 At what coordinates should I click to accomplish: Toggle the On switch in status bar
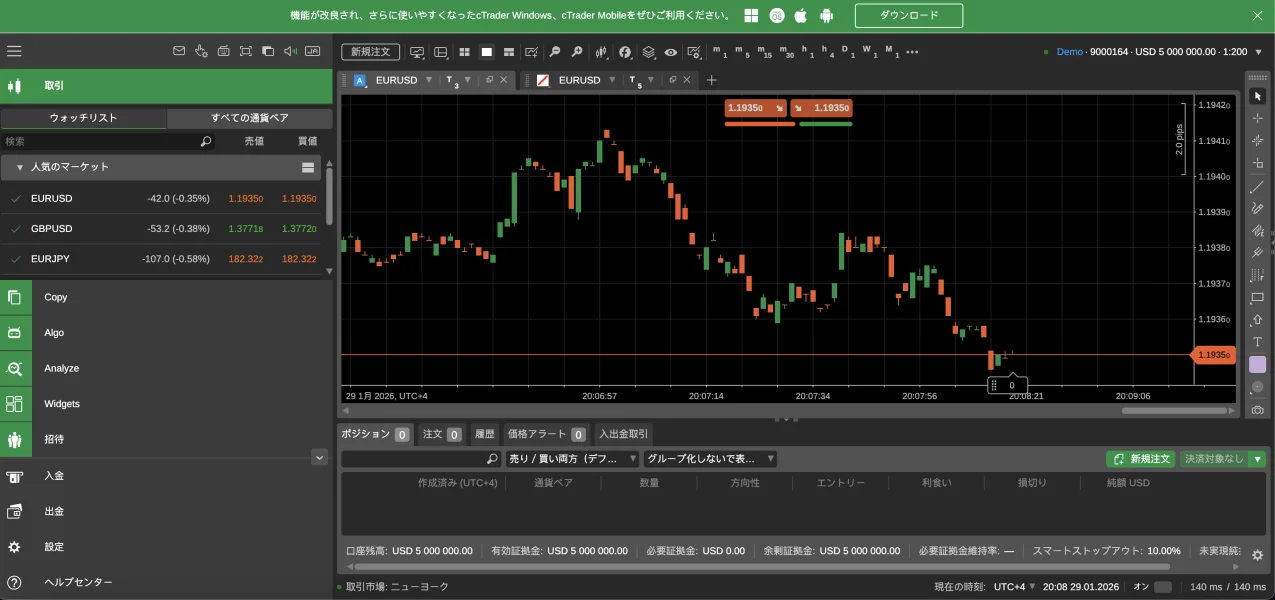(x=1163, y=587)
